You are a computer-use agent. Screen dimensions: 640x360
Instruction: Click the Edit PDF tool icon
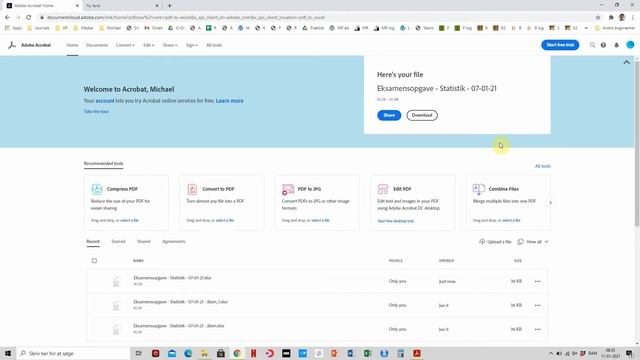383,189
